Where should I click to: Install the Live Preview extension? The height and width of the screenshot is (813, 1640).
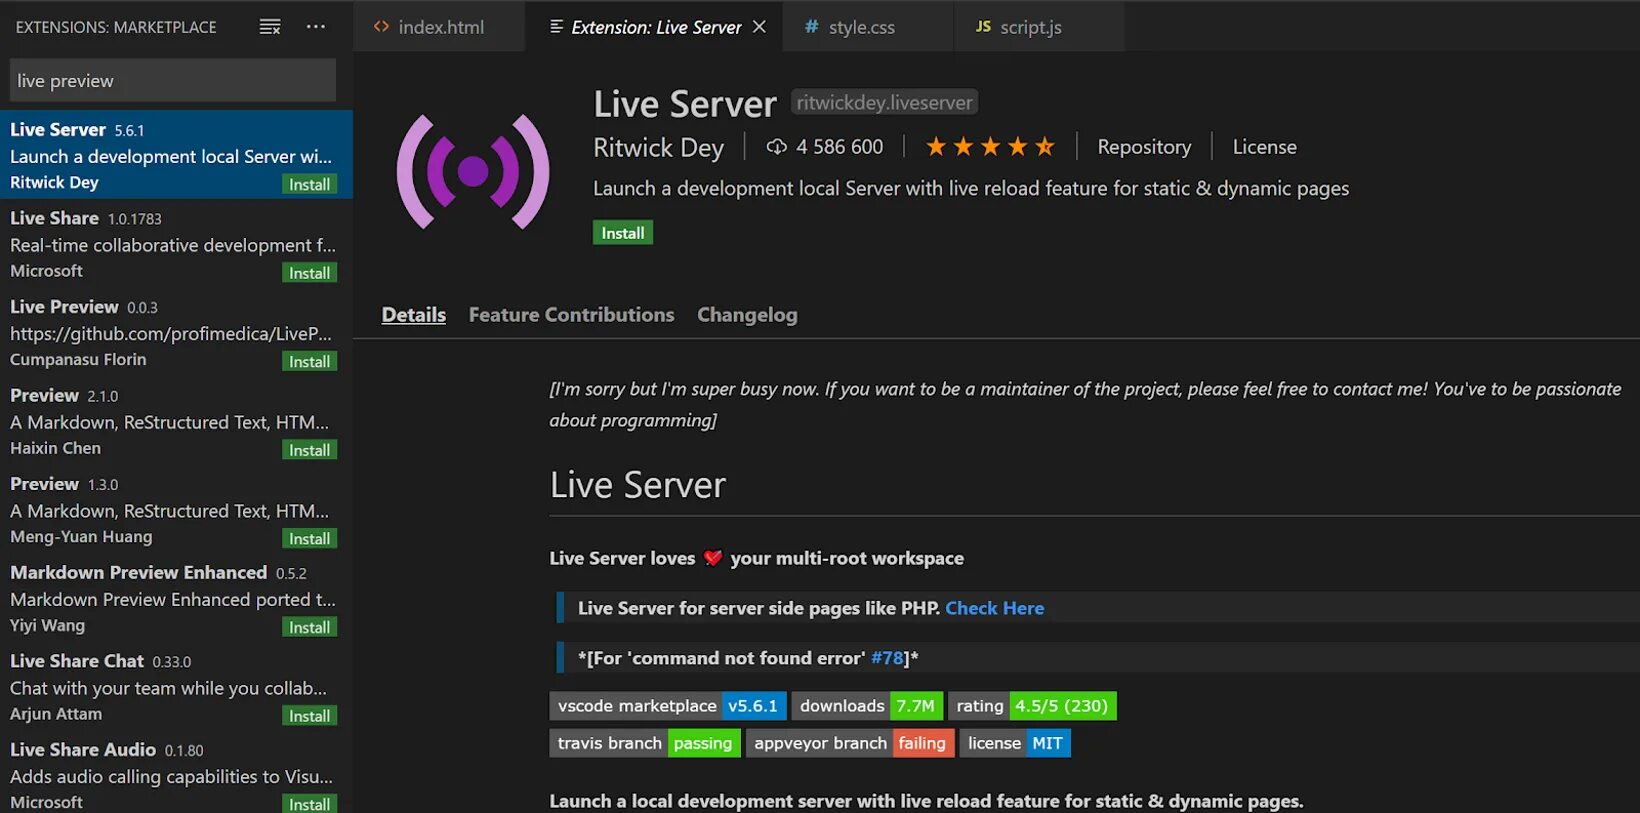pyautogui.click(x=309, y=361)
